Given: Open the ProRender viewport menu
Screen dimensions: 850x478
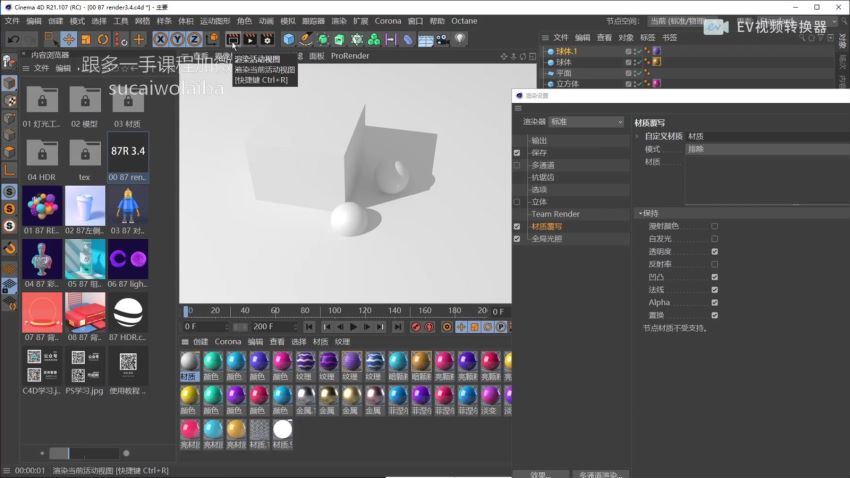Looking at the screenshot, I should point(350,56).
